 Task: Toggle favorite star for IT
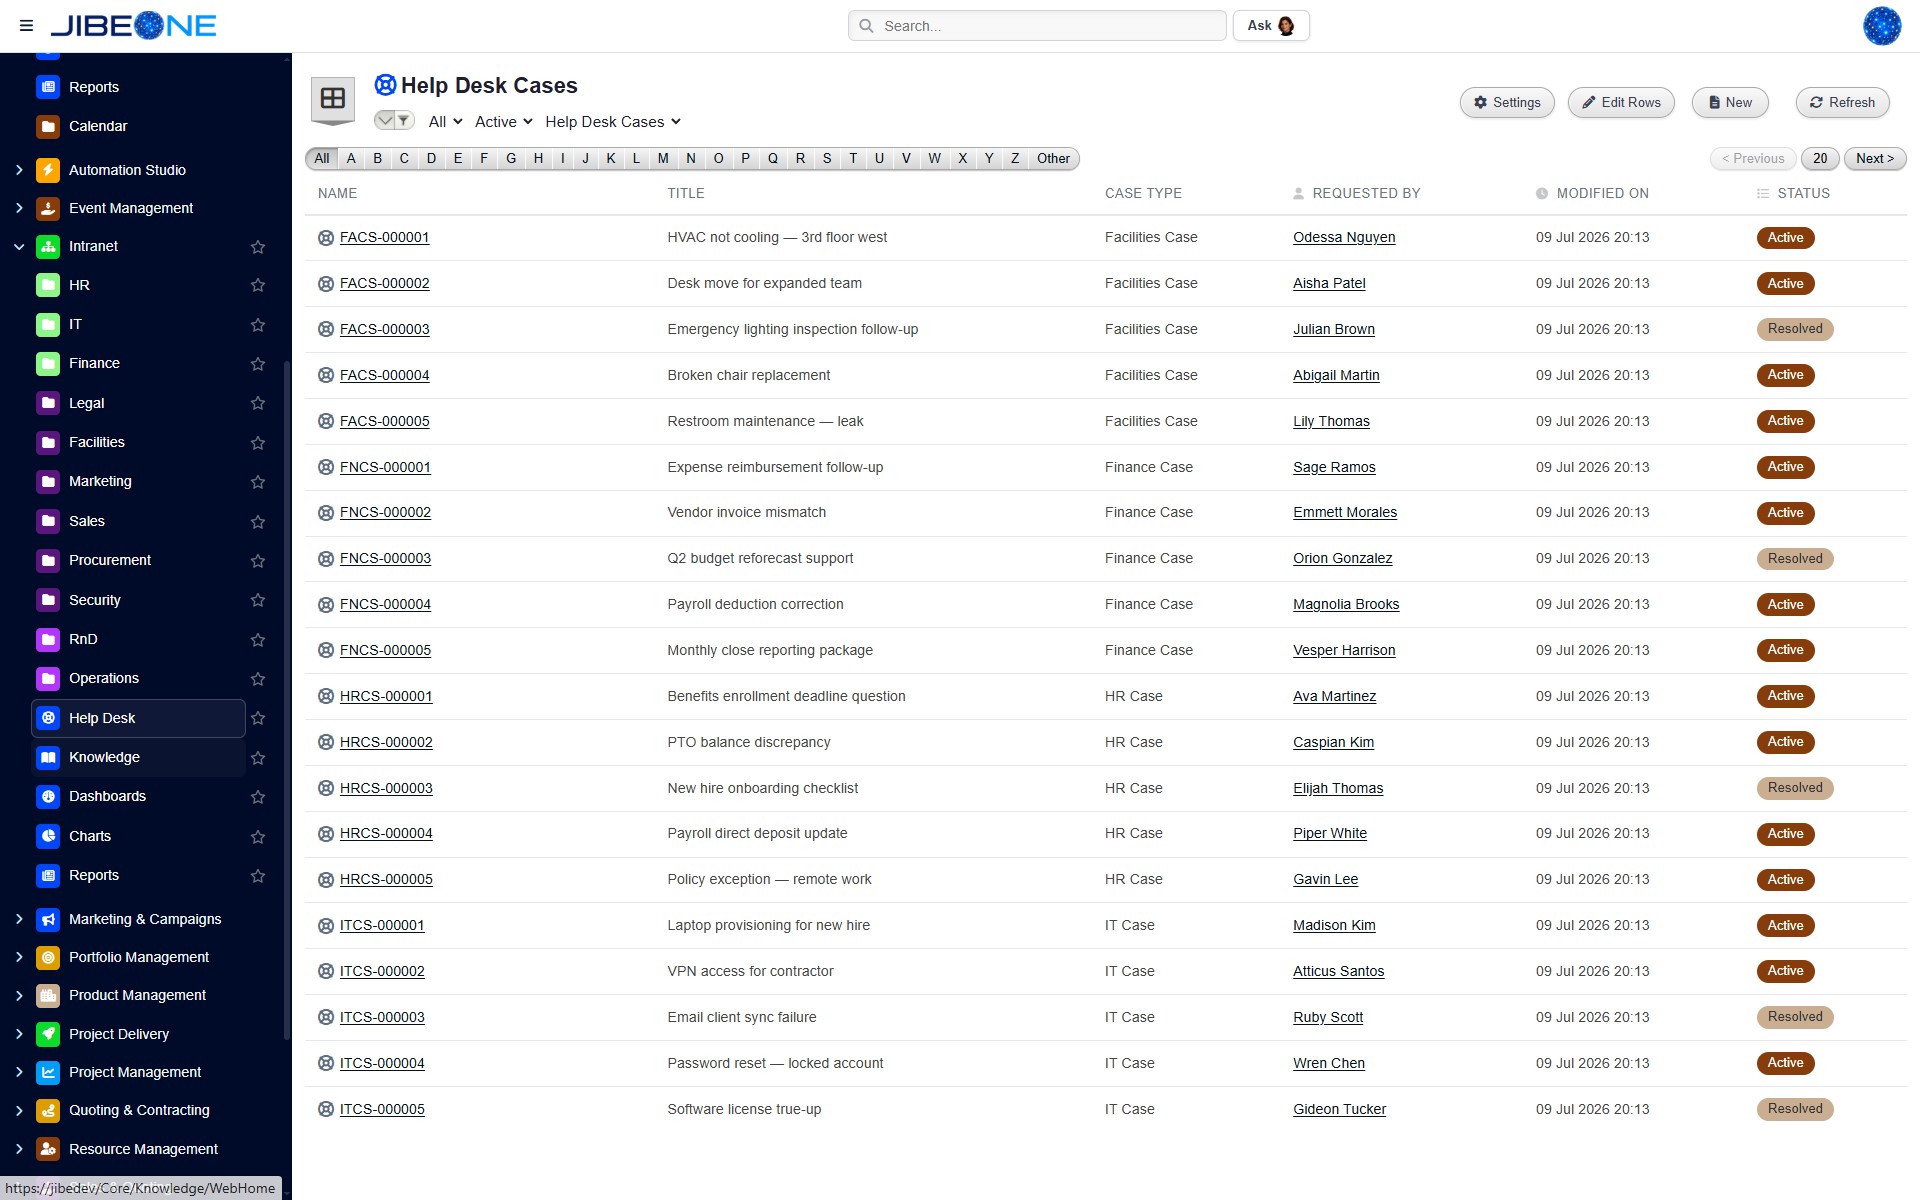click(x=258, y=325)
